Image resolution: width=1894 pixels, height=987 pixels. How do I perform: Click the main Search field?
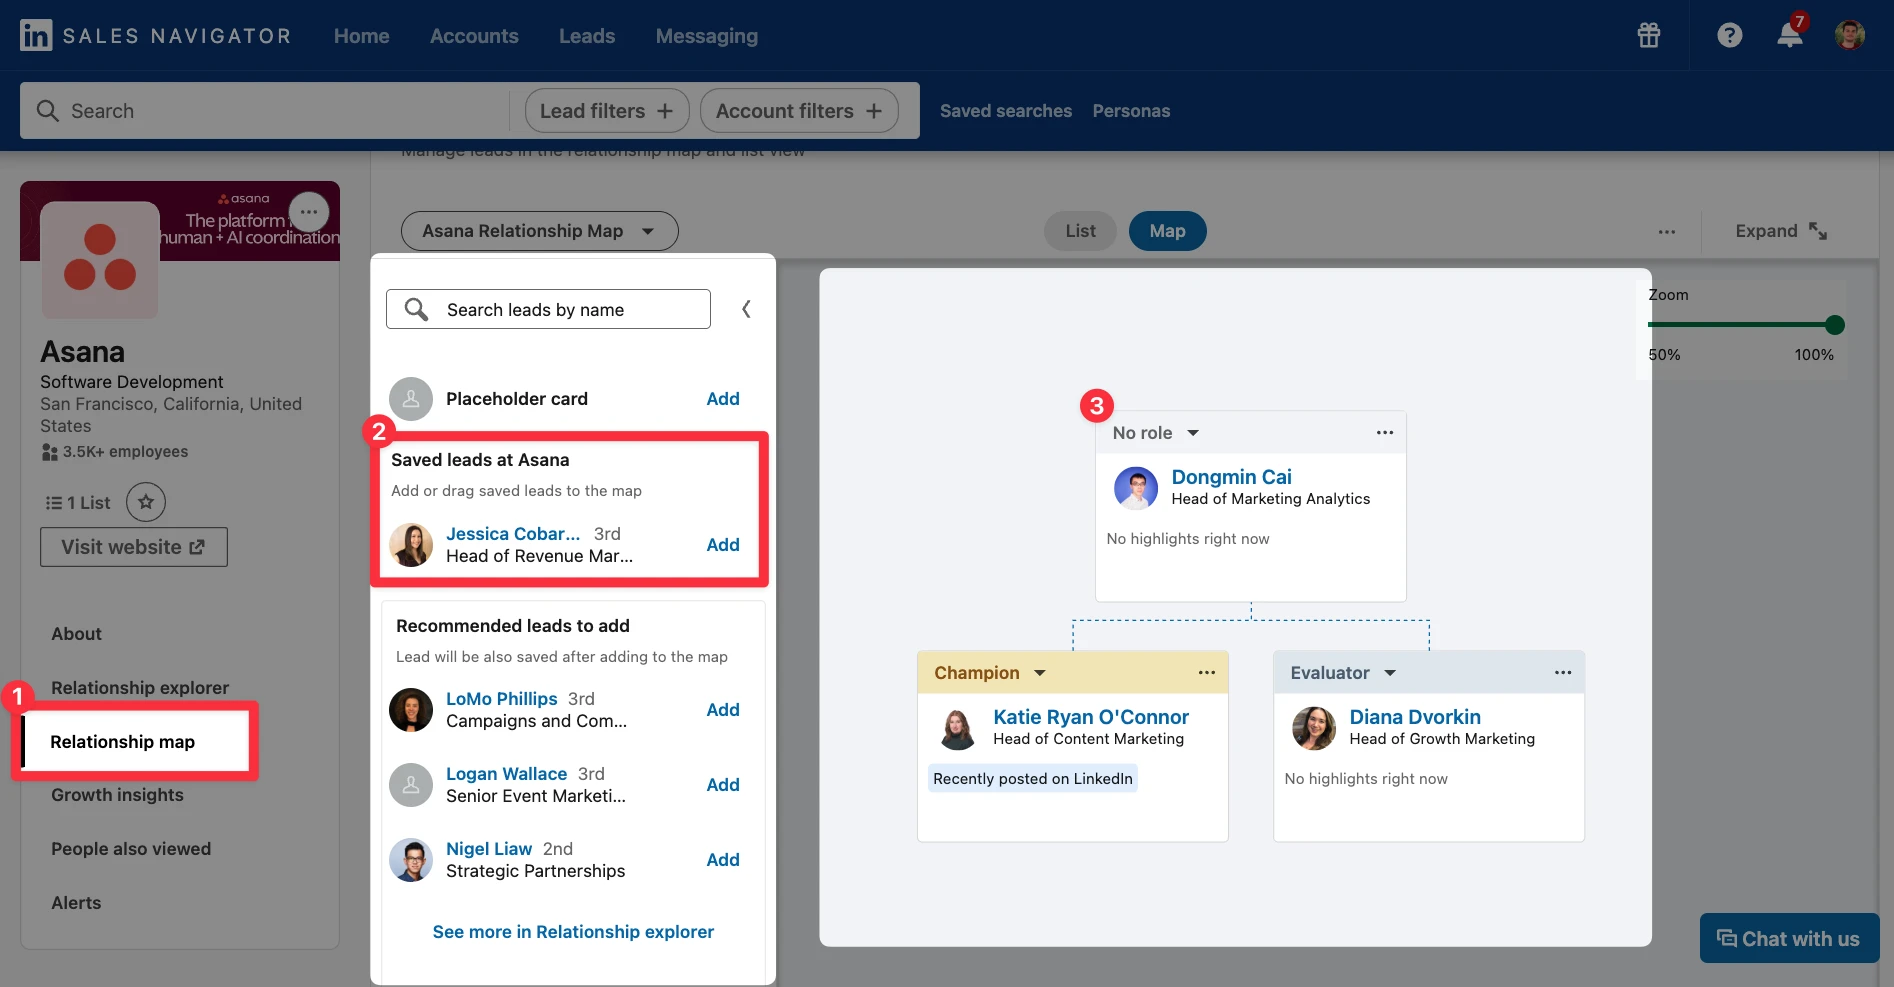[x=265, y=111]
